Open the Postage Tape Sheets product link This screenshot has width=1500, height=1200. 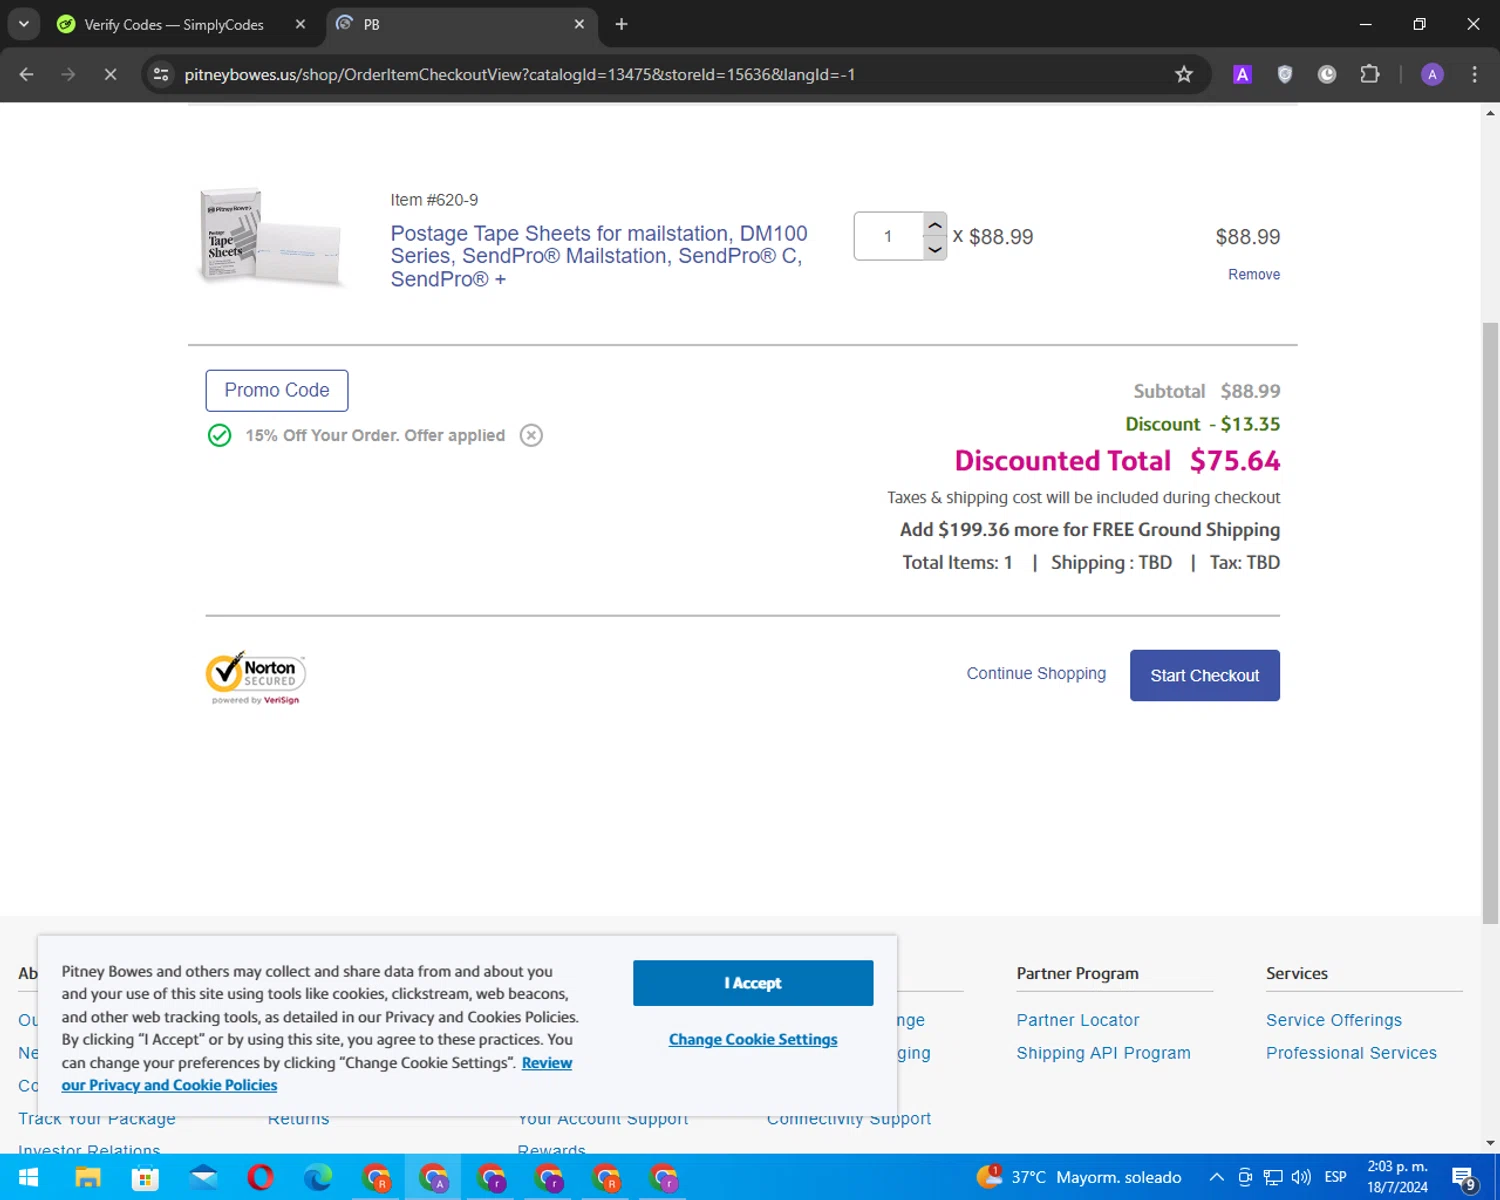pyautogui.click(x=599, y=256)
